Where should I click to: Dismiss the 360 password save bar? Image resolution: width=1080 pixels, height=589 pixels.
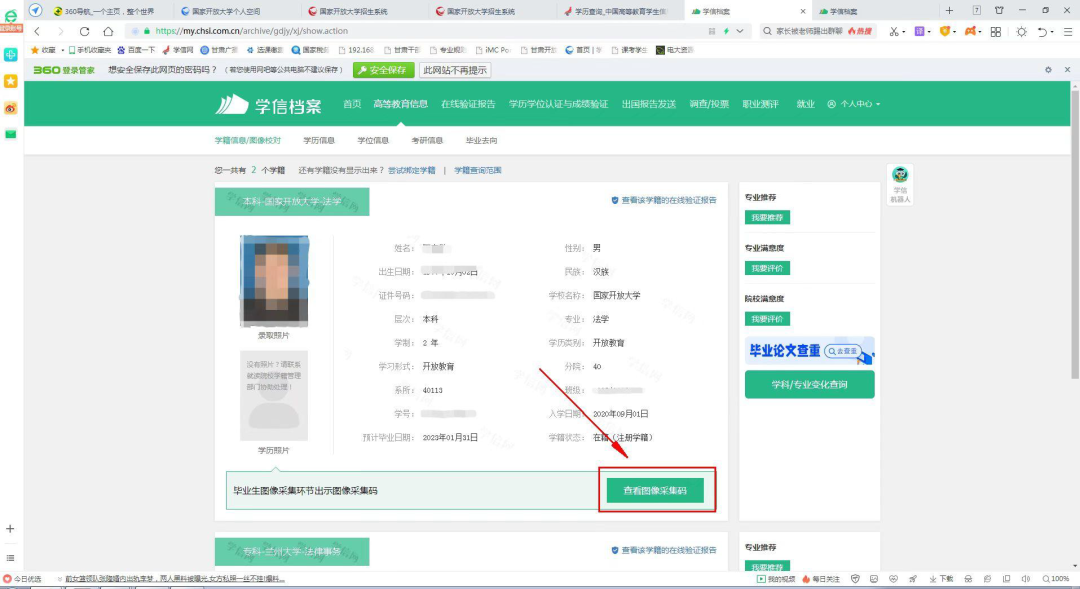[1067, 70]
